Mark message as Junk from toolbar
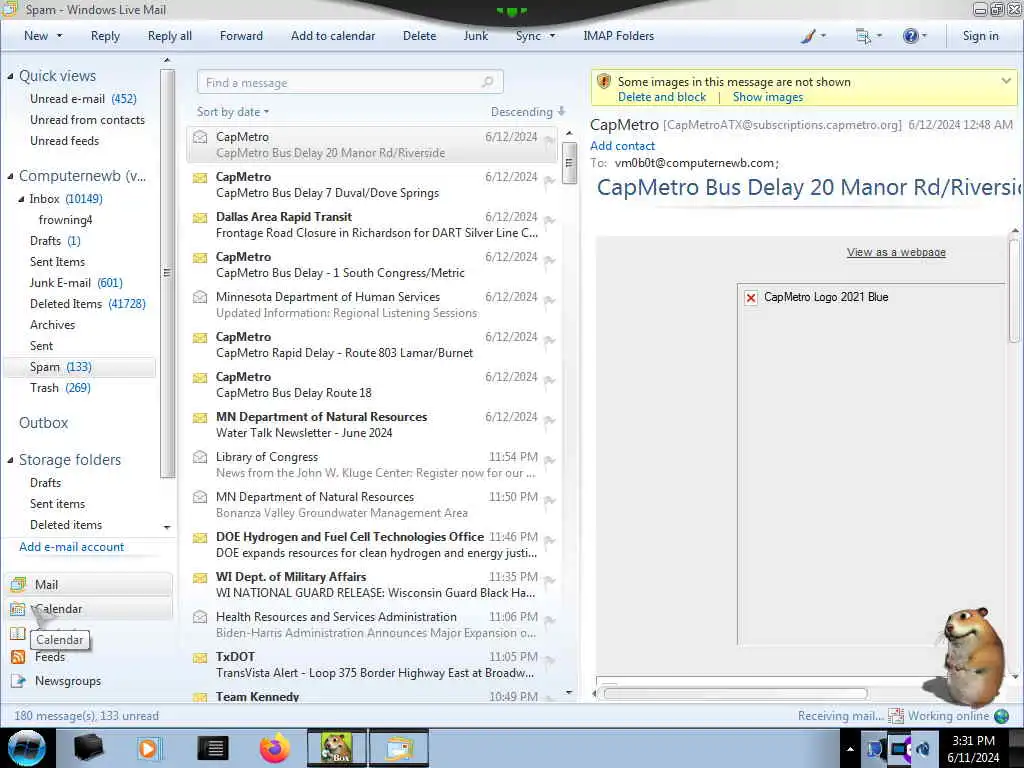This screenshot has height=768, width=1024. [475, 36]
